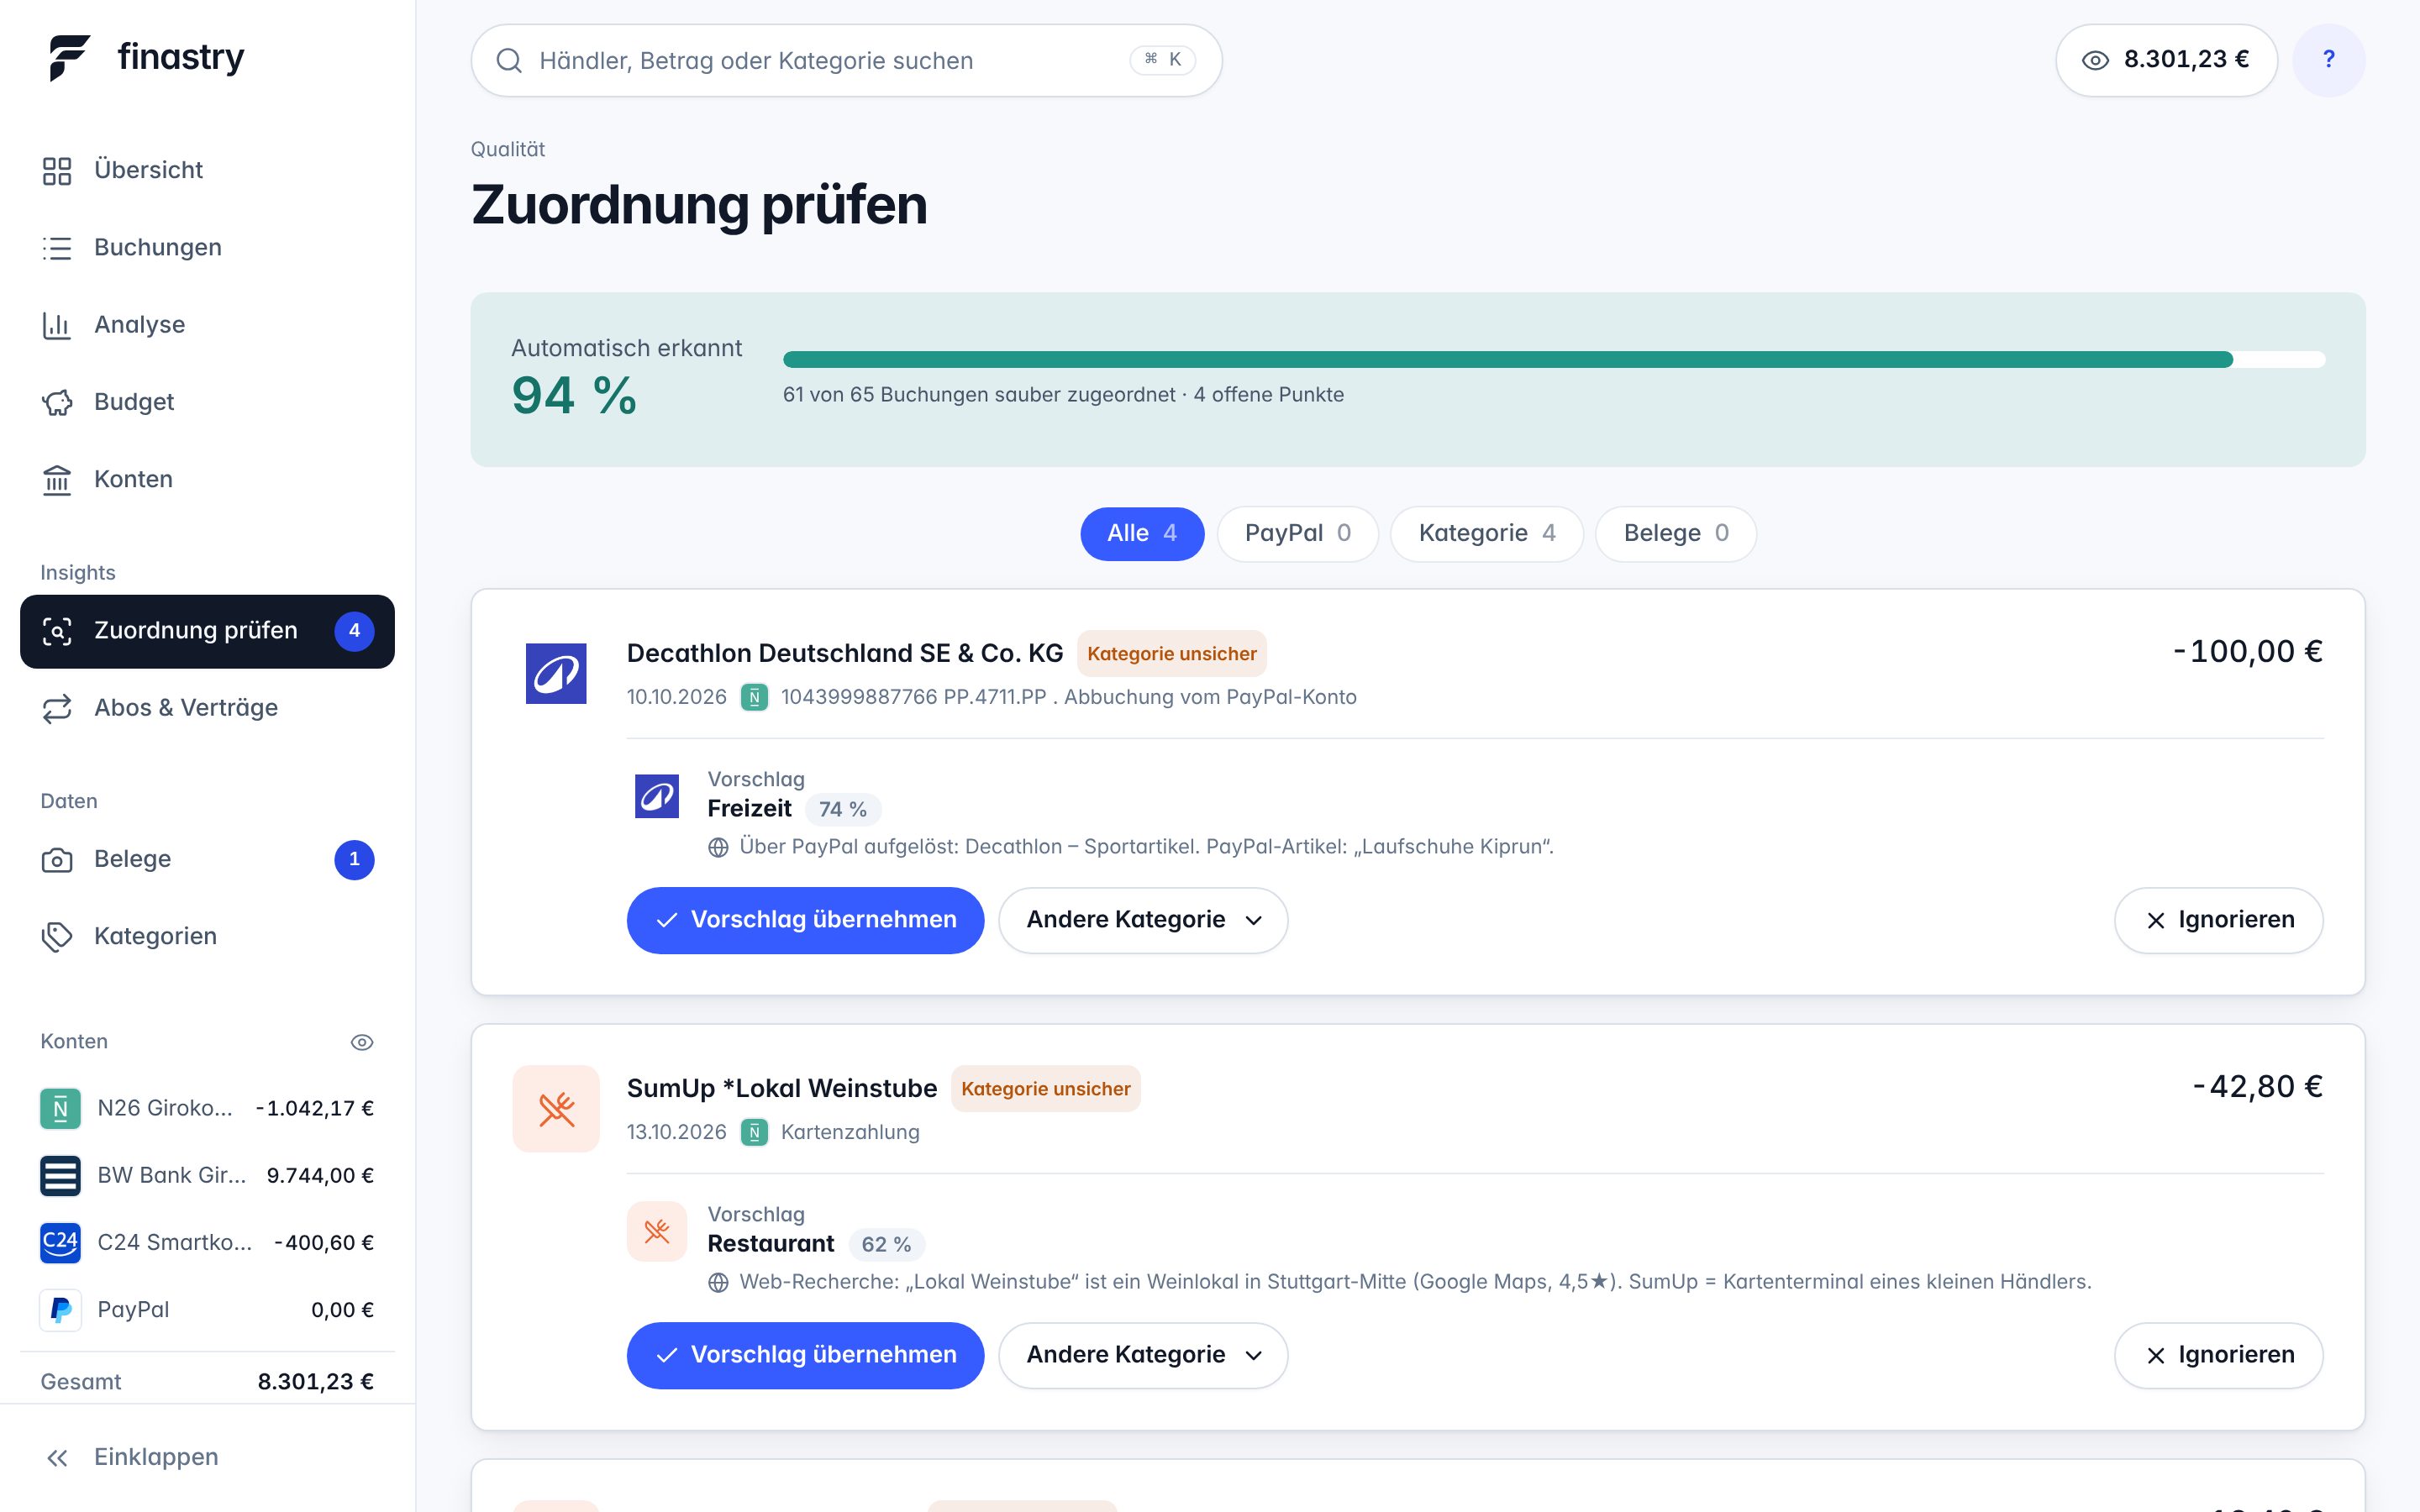
Task: Click Restaurant suggestion icon
Action: pyautogui.click(x=657, y=1231)
